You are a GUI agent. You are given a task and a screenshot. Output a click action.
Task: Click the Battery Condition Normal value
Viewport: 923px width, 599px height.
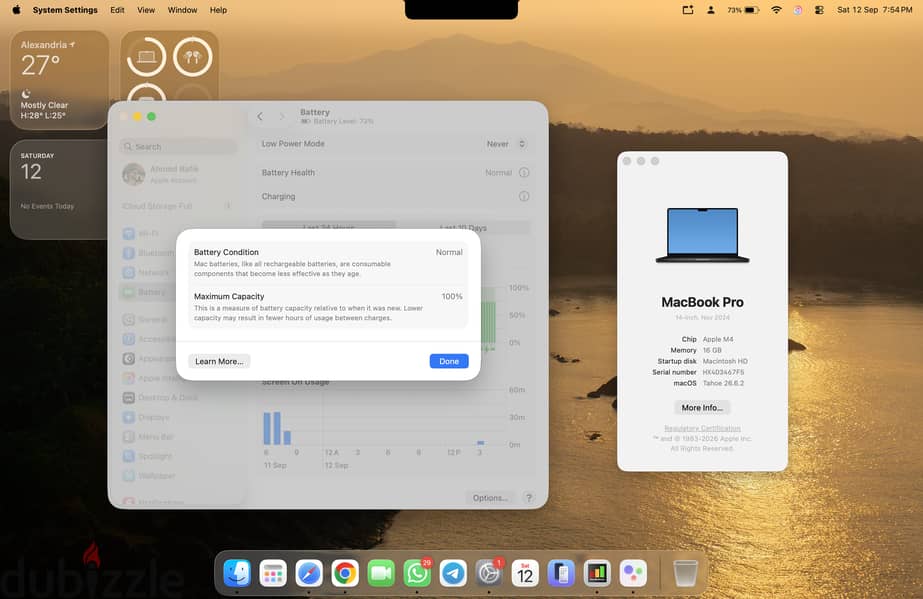[449, 252]
